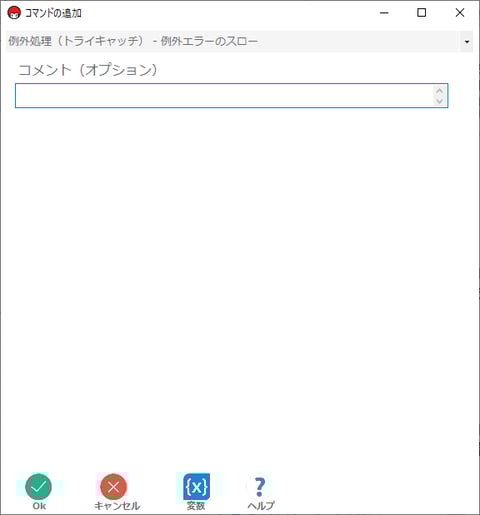Click the red app icon in title bar

pyautogui.click(x=14, y=13)
